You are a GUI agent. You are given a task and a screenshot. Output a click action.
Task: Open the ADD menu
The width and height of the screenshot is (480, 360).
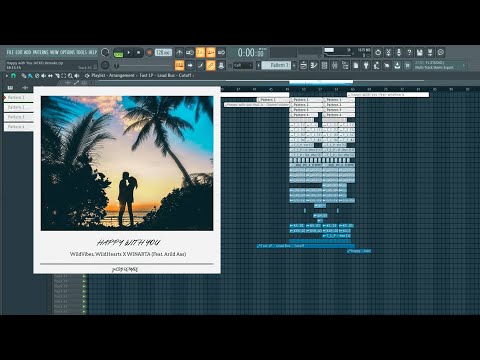[x=27, y=52]
